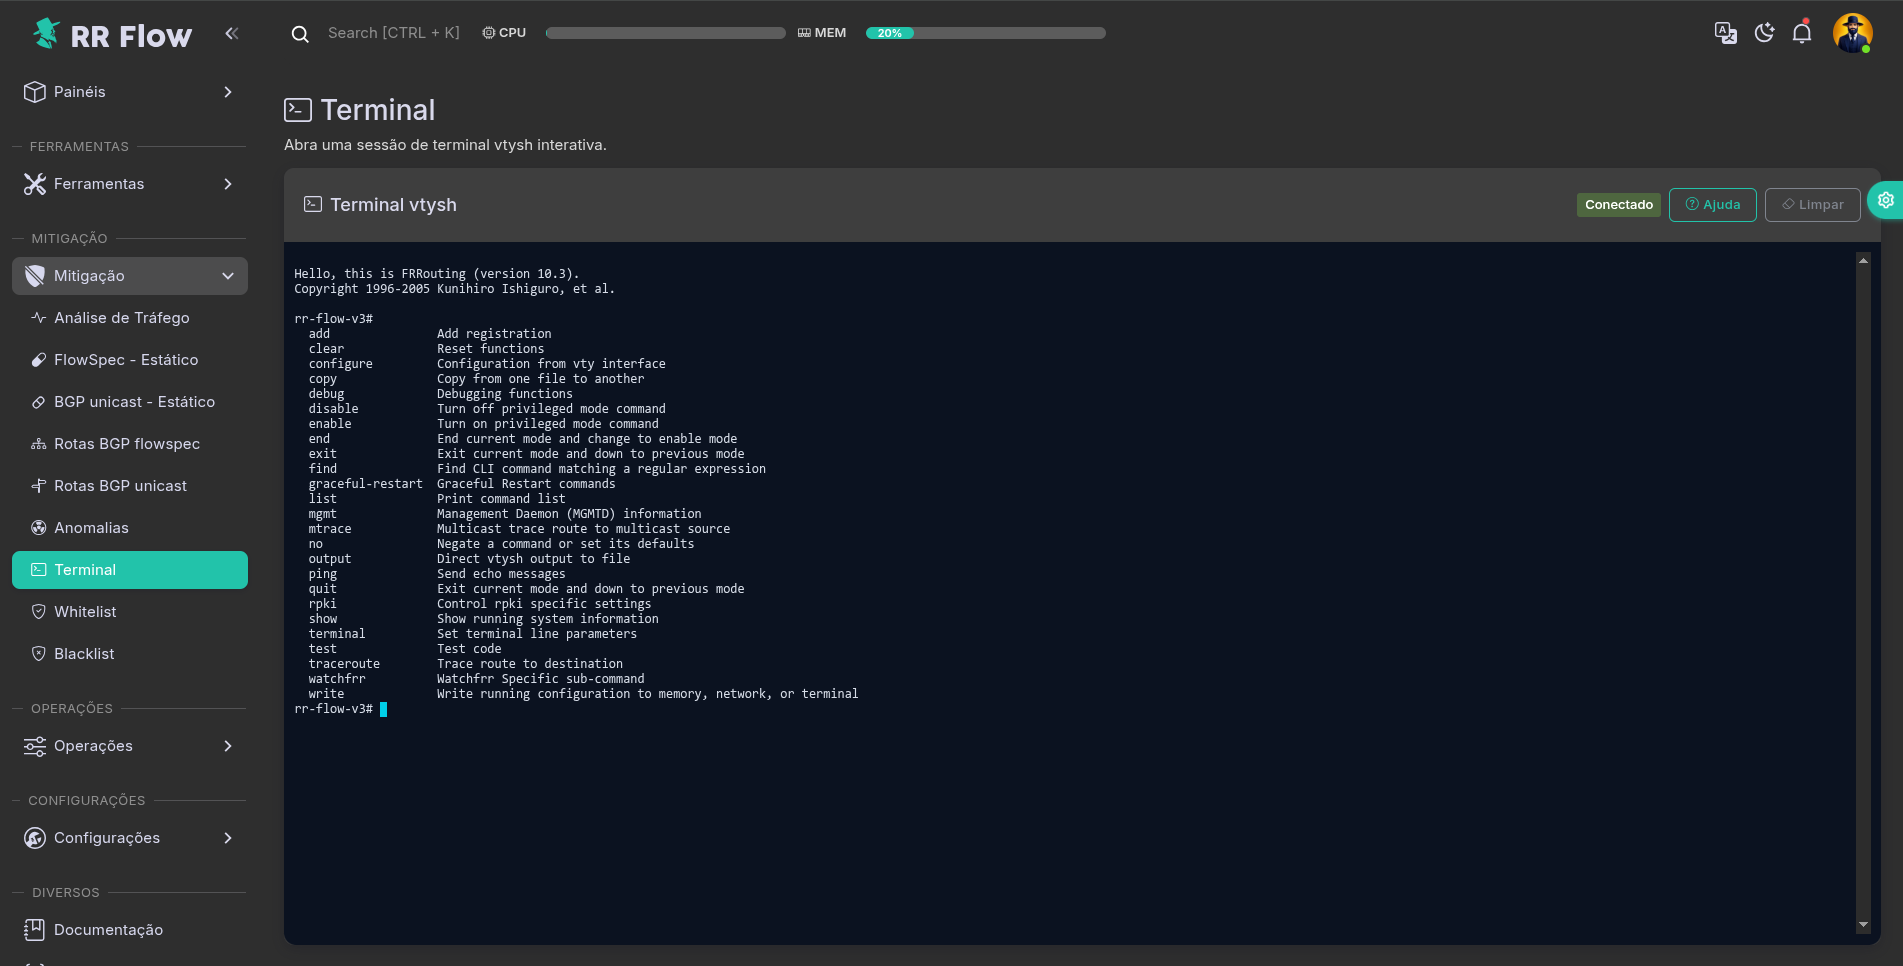Click the search magnifier icon
Viewport: 1903px width, 966px height.
click(x=300, y=34)
